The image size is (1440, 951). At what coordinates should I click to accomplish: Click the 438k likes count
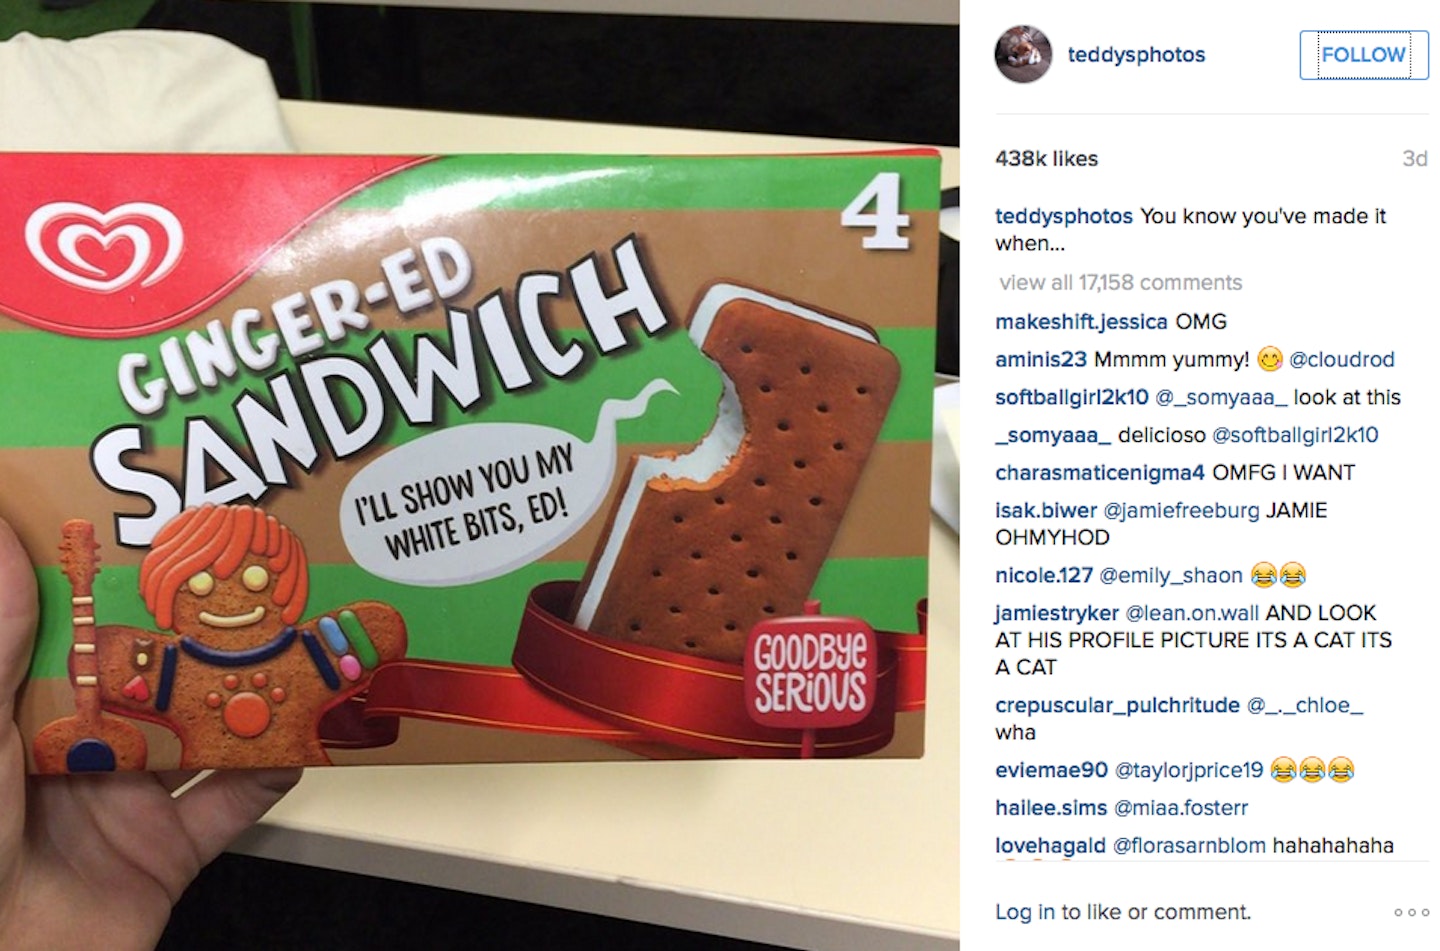coord(1046,158)
